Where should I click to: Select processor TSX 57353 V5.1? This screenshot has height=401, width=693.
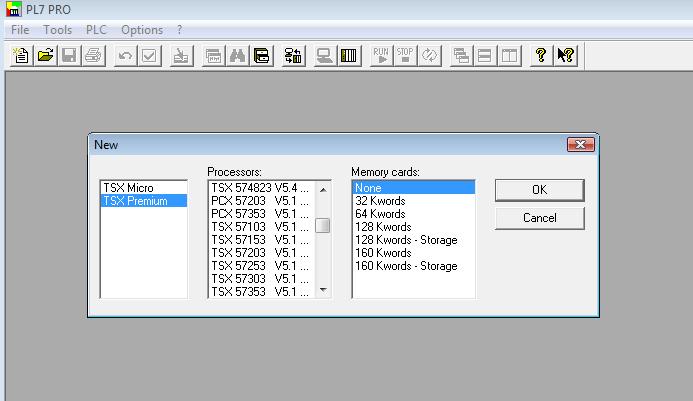(262, 292)
